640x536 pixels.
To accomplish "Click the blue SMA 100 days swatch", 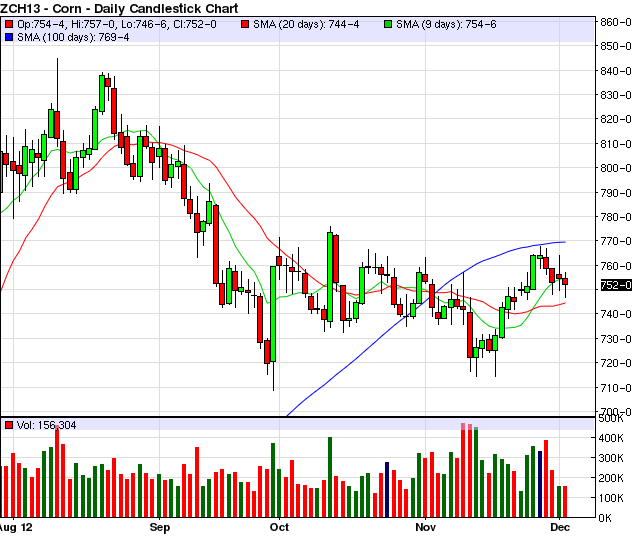I will click(9, 38).
